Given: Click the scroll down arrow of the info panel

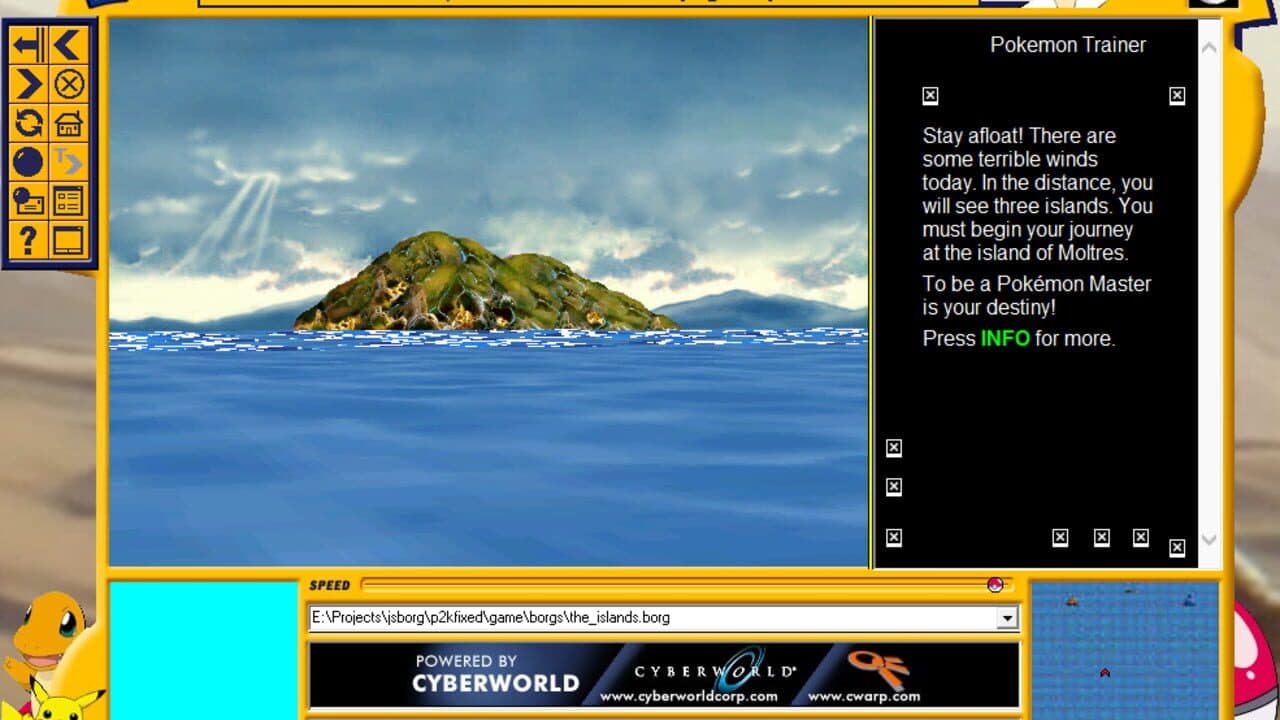Looking at the screenshot, I should (x=1209, y=539).
